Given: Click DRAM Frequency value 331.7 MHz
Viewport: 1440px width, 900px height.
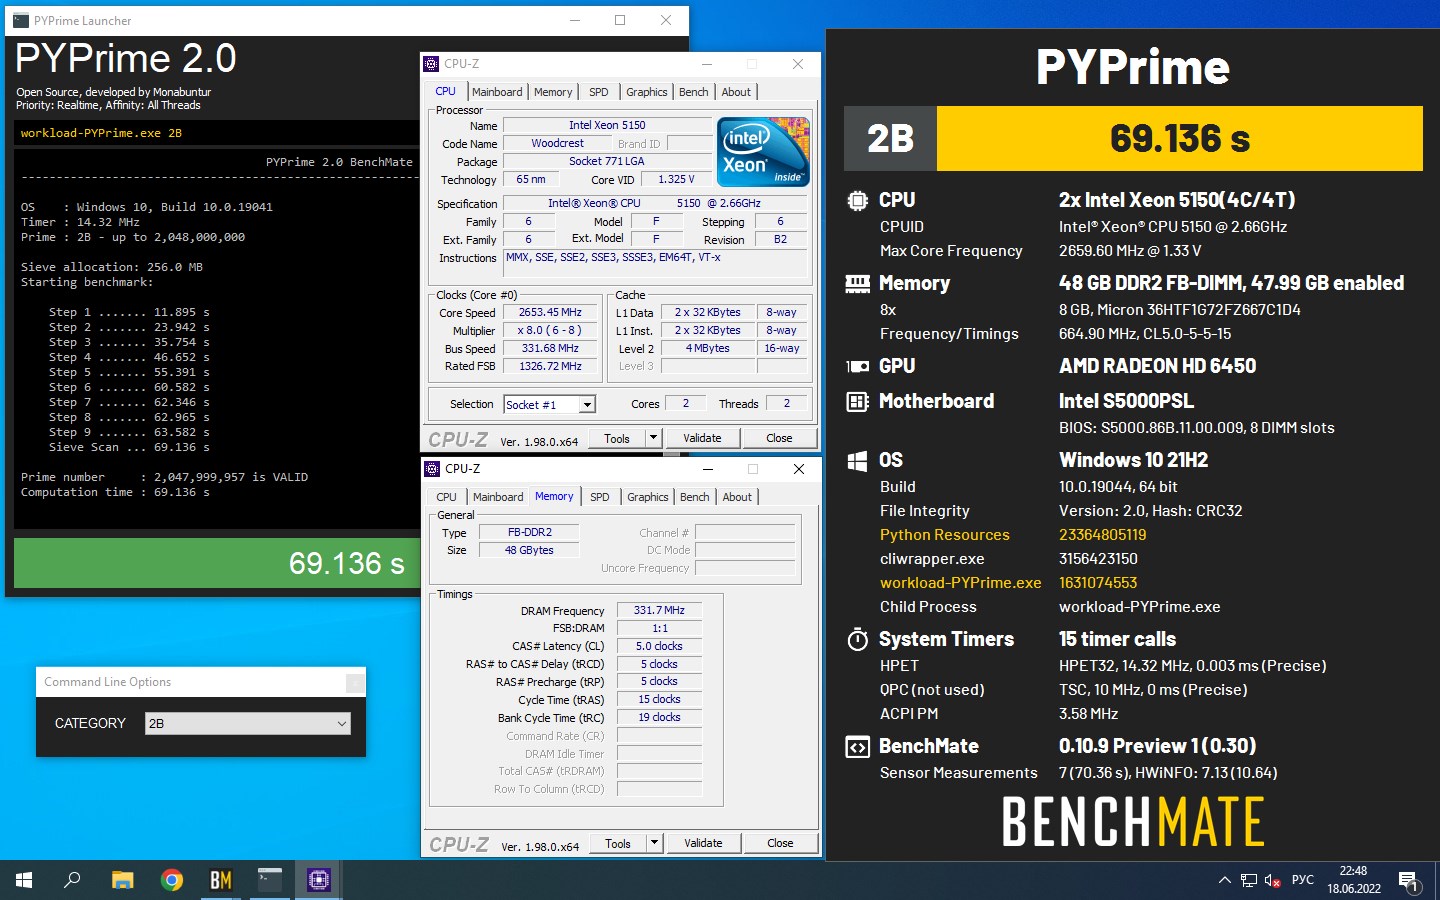Looking at the screenshot, I should (659, 610).
